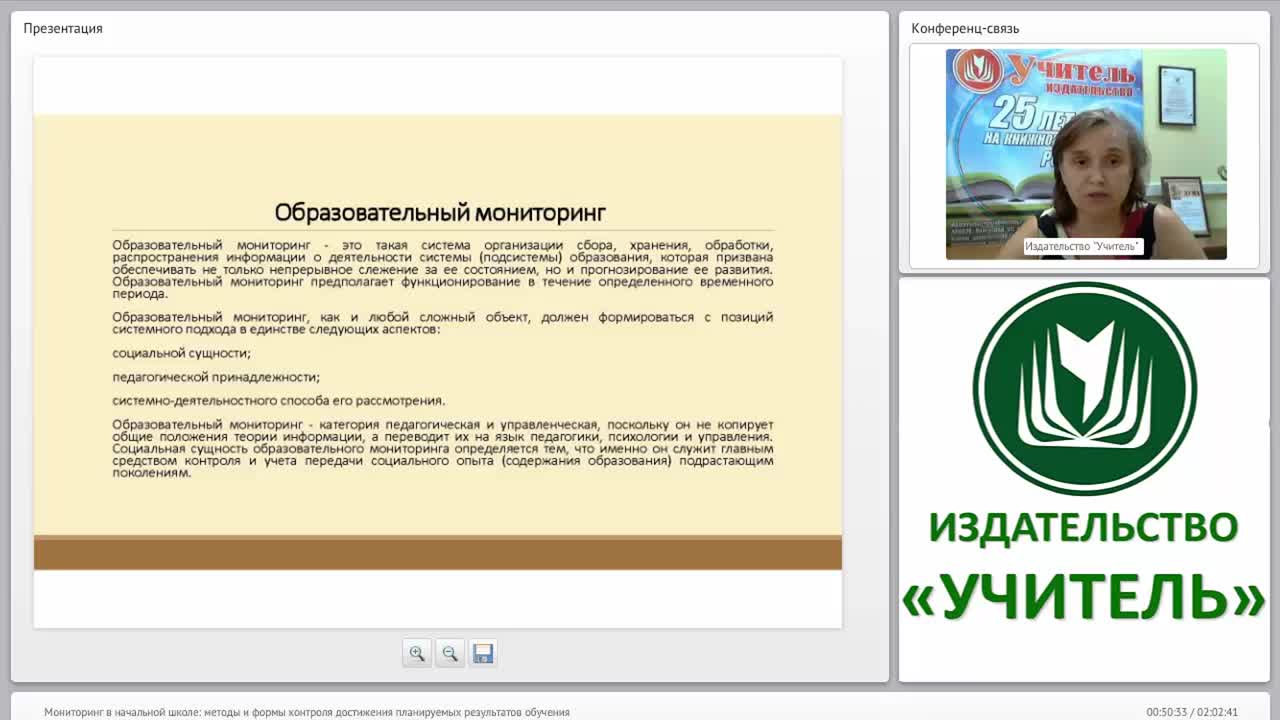Click the playback time 00:50:33 / 02:02:41
The height and width of the screenshot is (720, 1280).
pos(1192,712)
